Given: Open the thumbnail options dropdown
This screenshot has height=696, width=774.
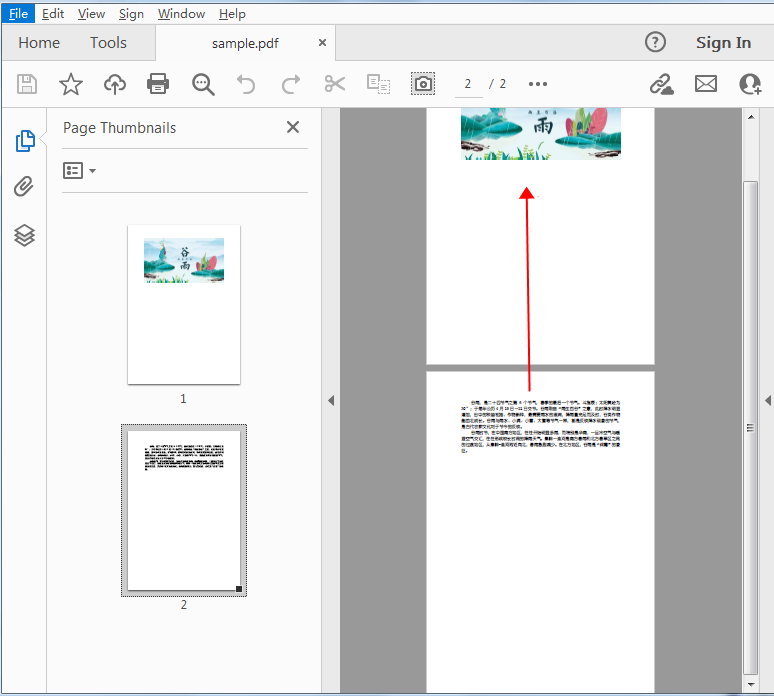Looking at the screenshot, I should coord(79,171).
